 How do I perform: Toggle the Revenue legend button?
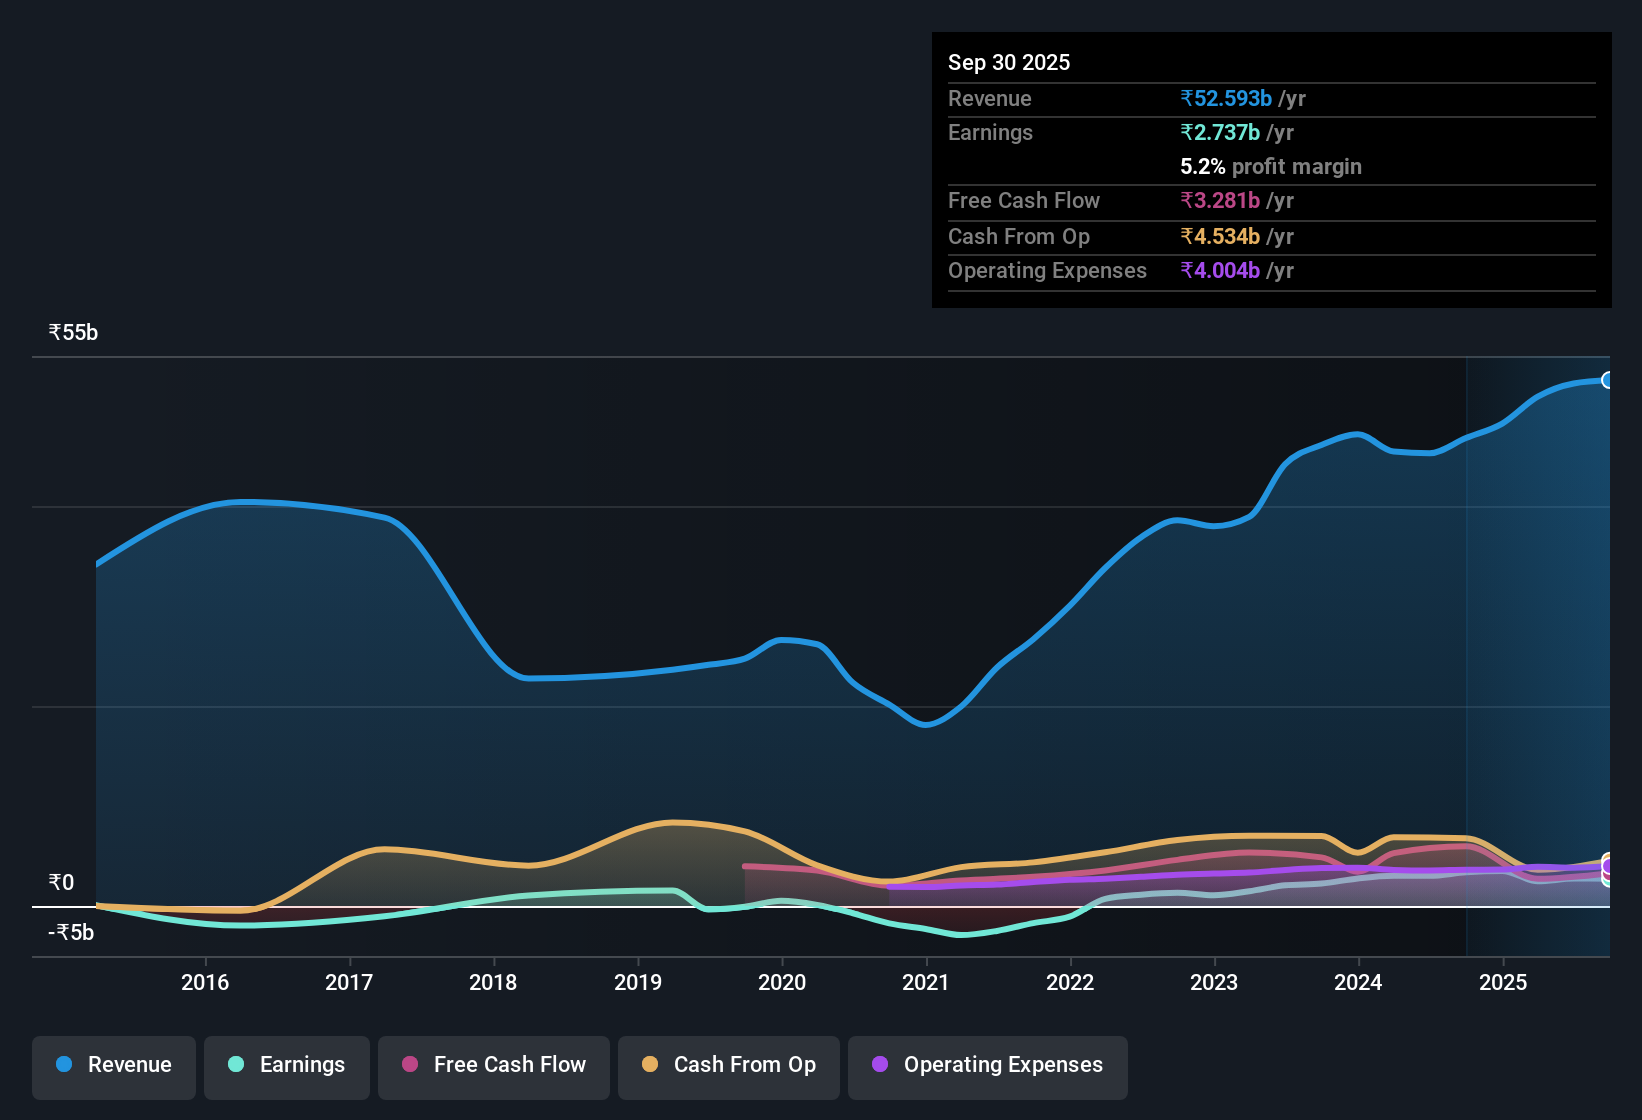coord(114,1067)
